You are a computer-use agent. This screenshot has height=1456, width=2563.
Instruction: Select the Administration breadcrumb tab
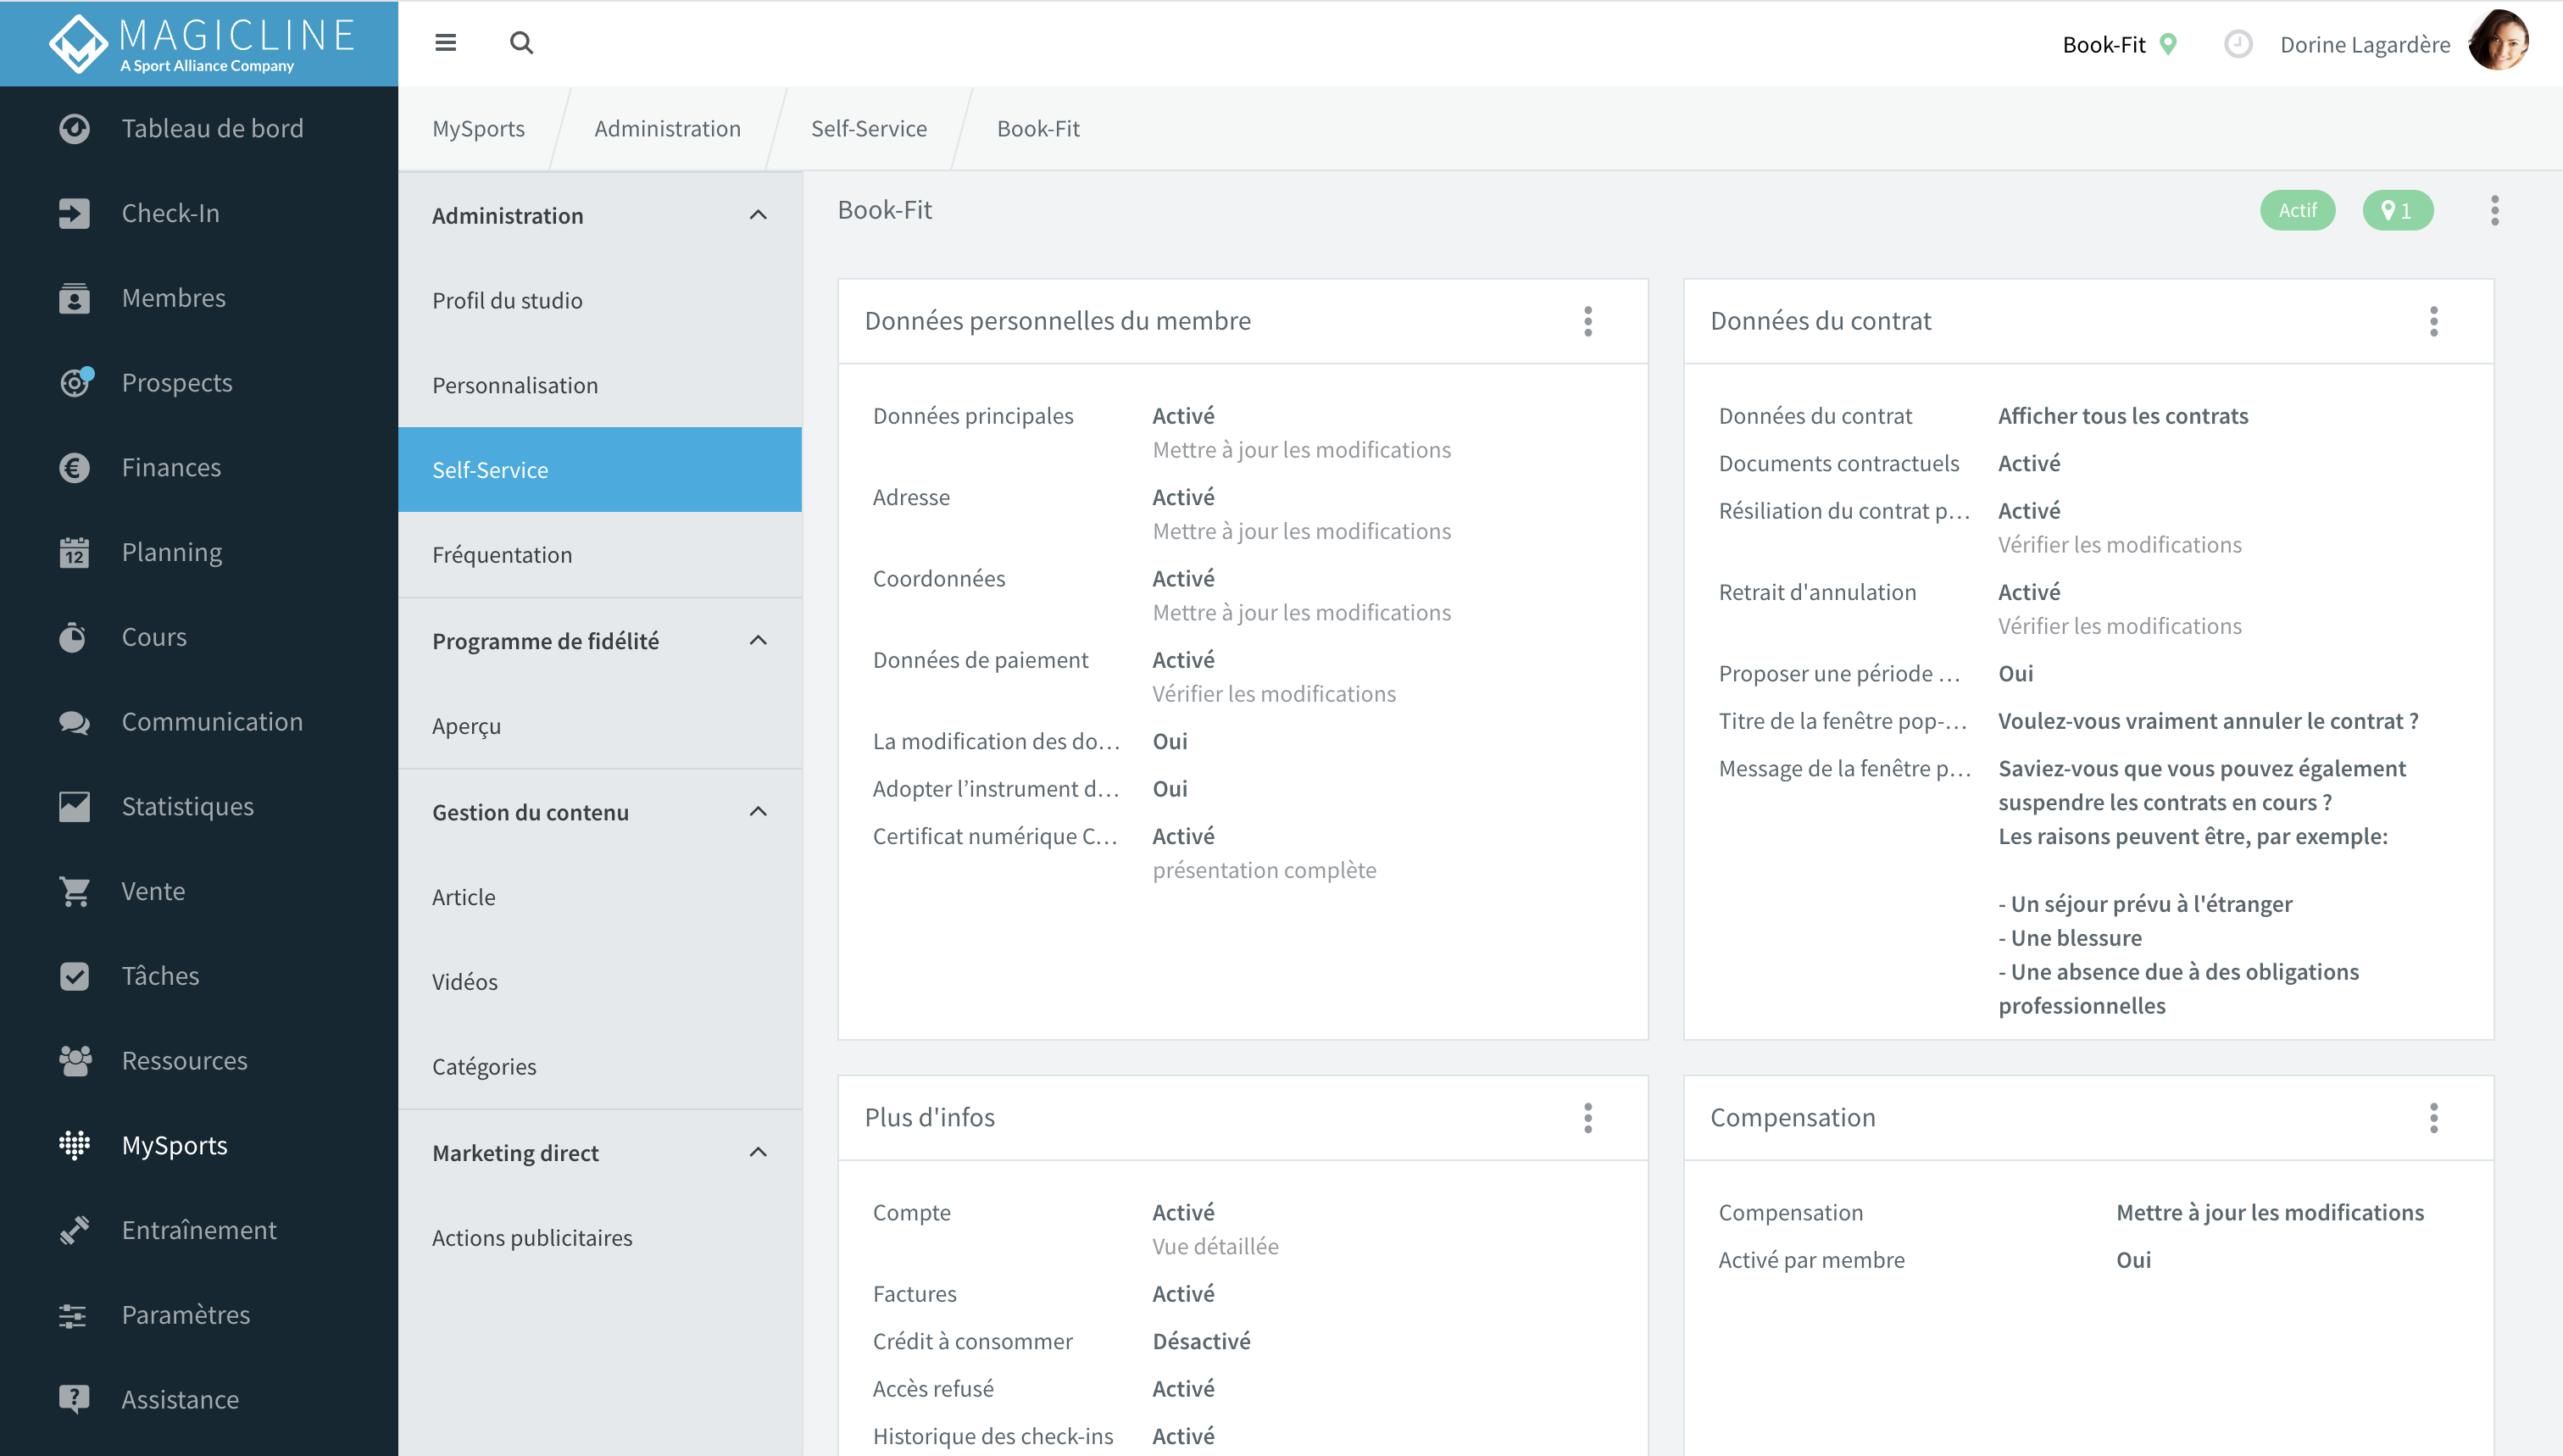667,128
